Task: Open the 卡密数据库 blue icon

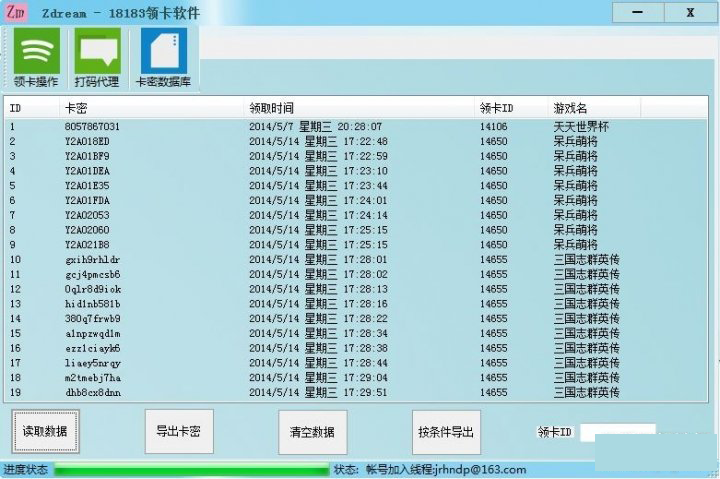Action: click(164, 56)
